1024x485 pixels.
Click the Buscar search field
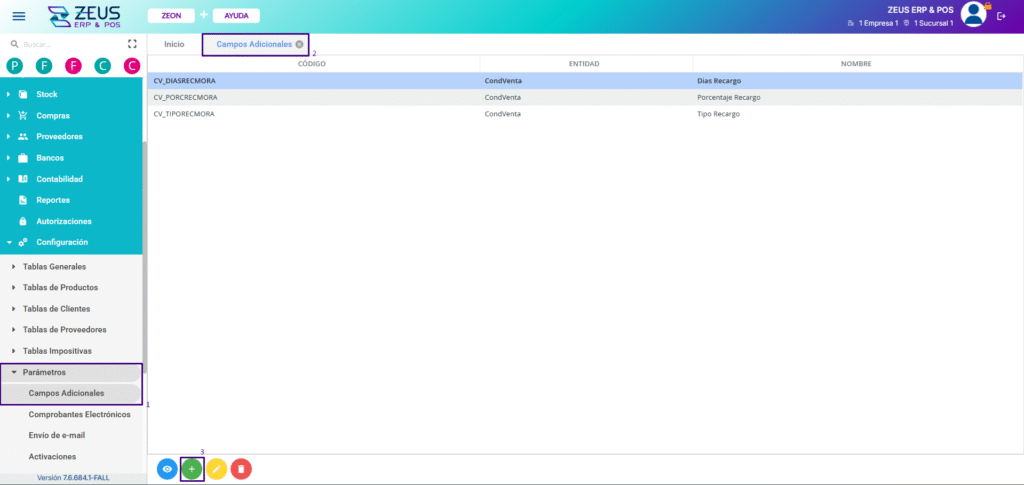click(65, 44)
